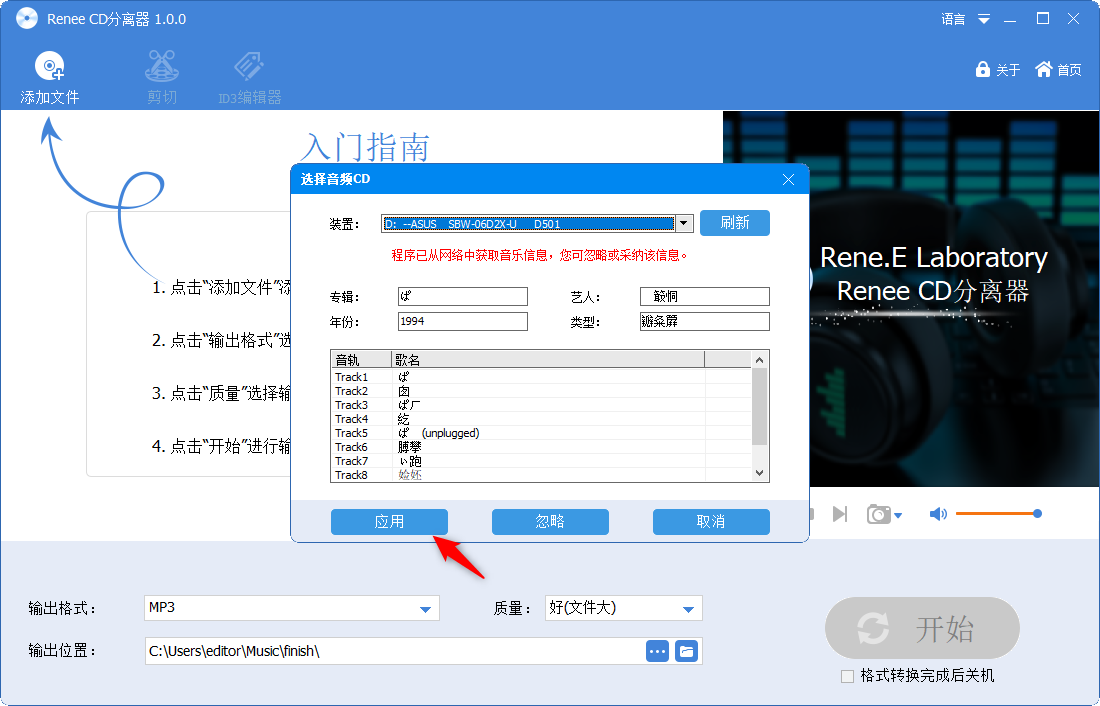Click the track list scrollbar thumb

coord(760,406)
